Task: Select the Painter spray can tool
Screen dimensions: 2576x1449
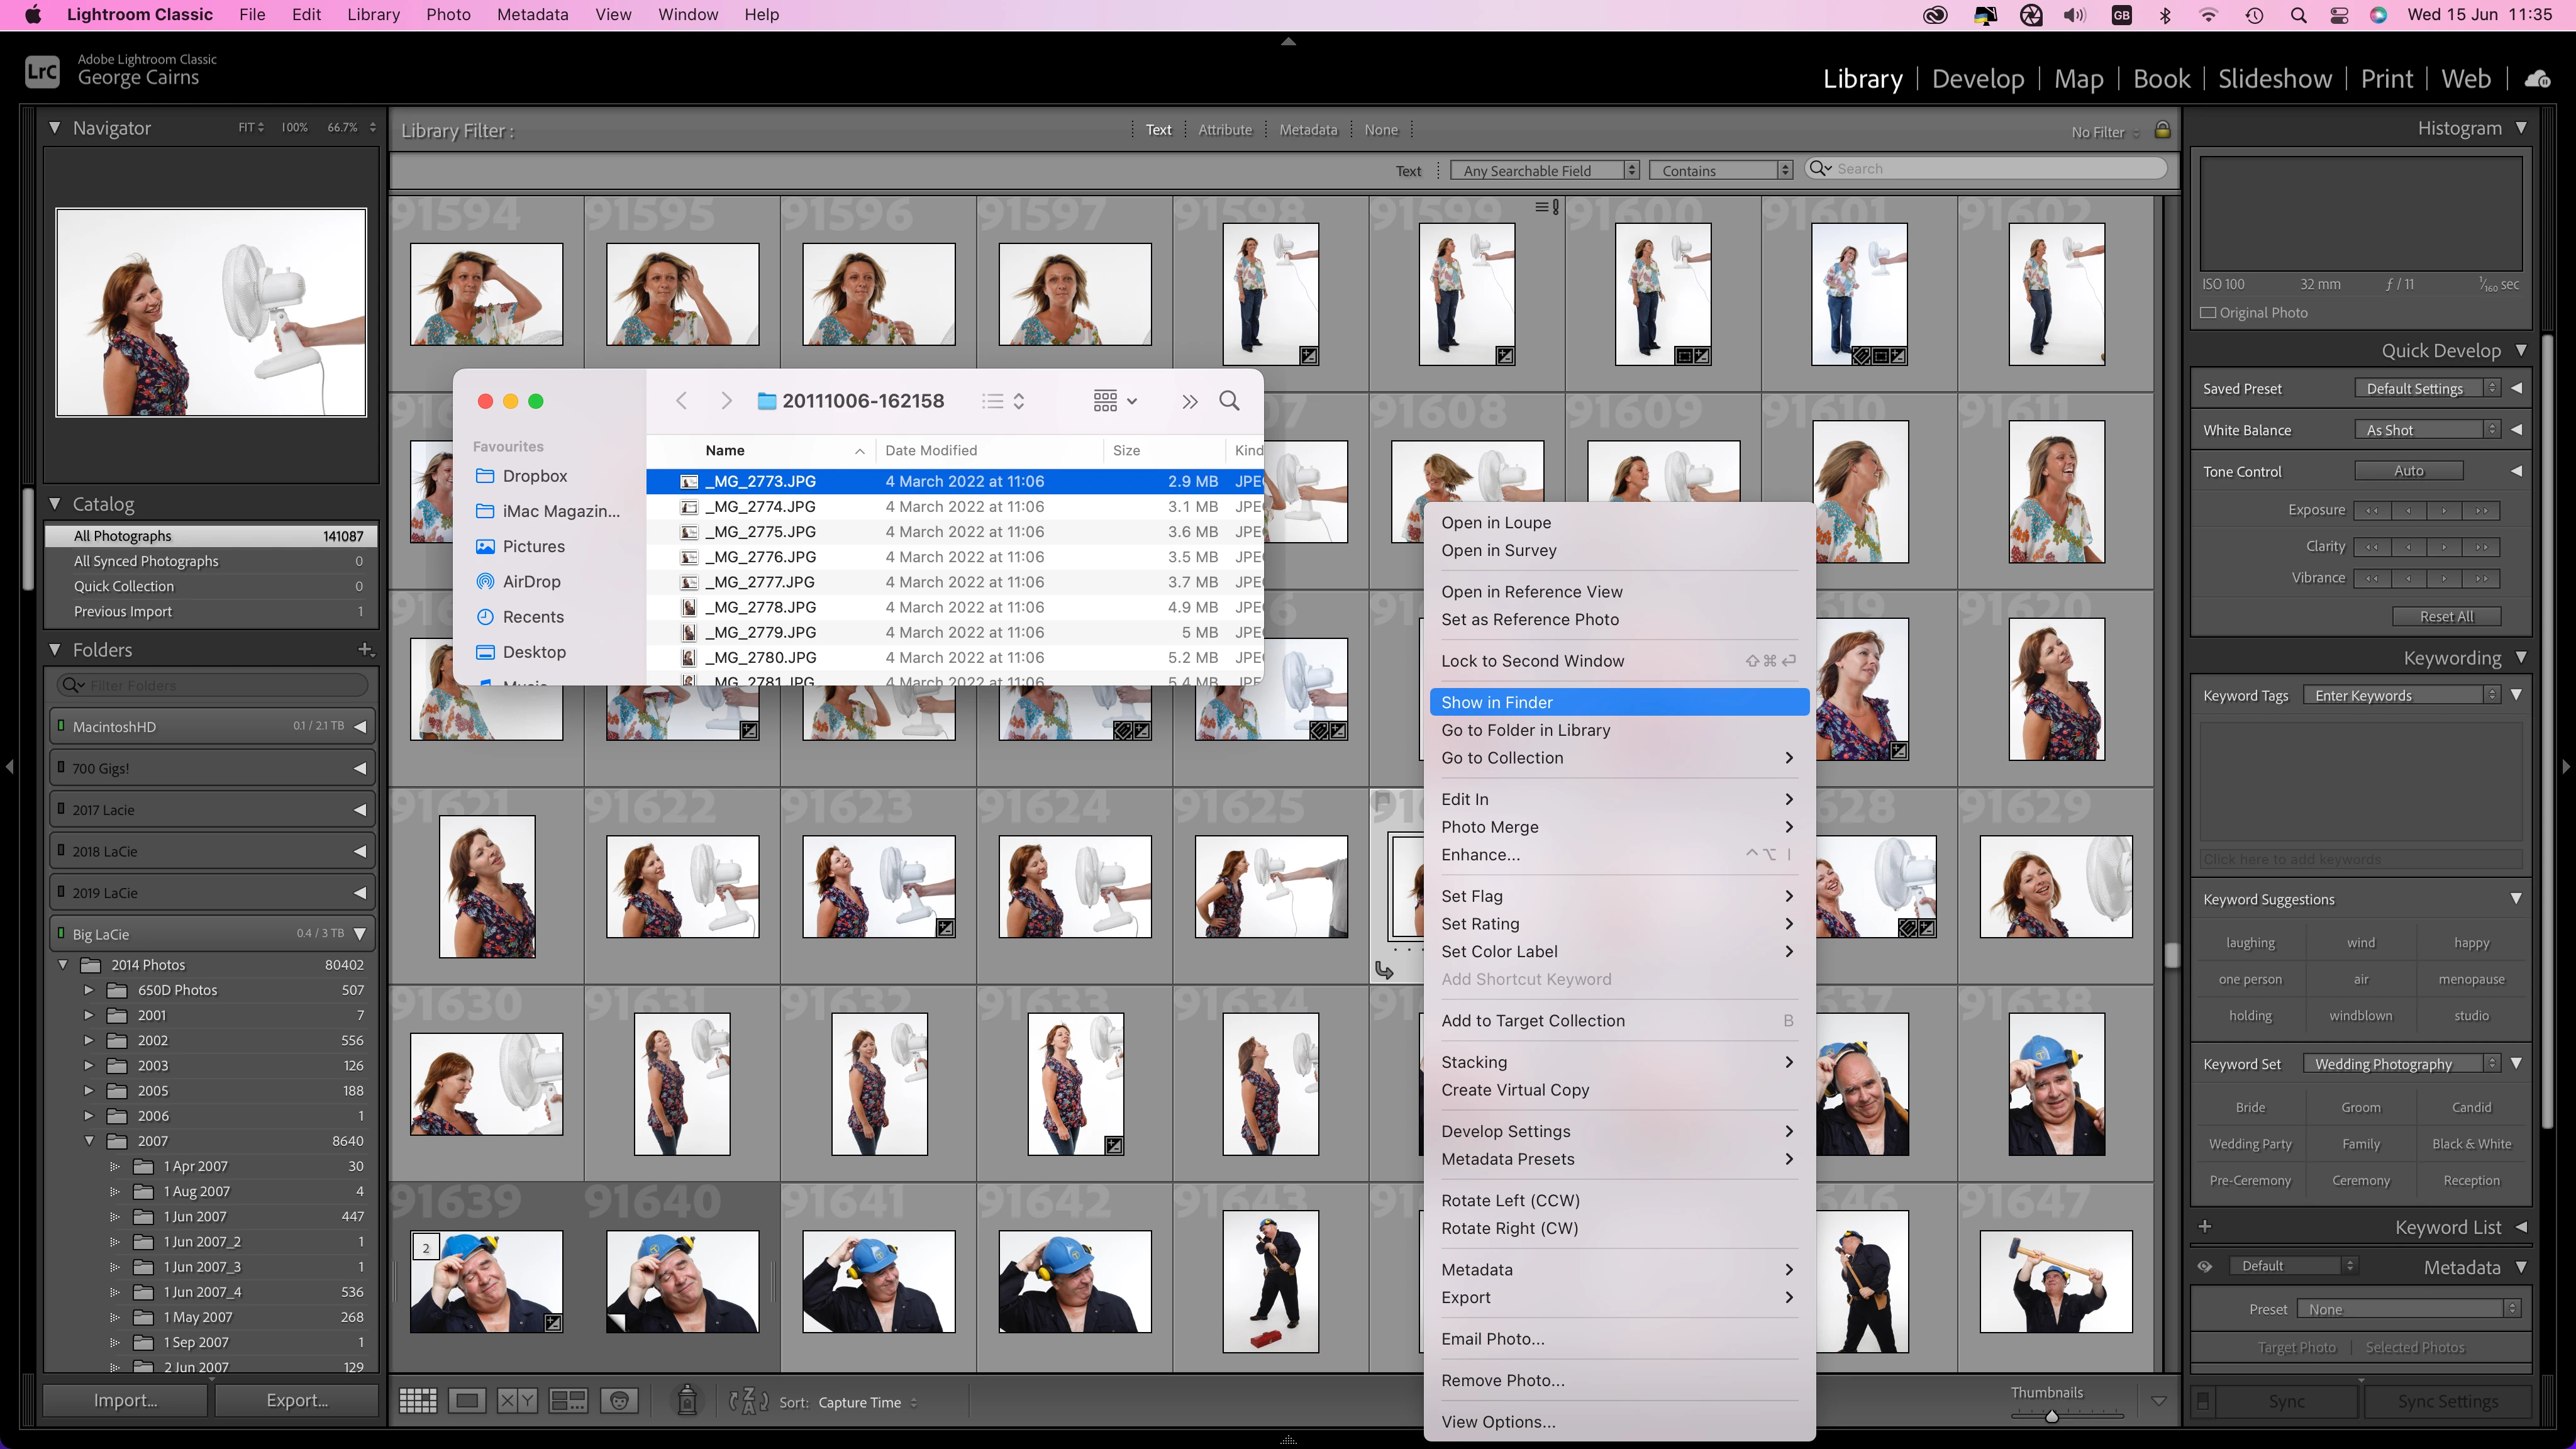Action: [x=687, y=1400]
